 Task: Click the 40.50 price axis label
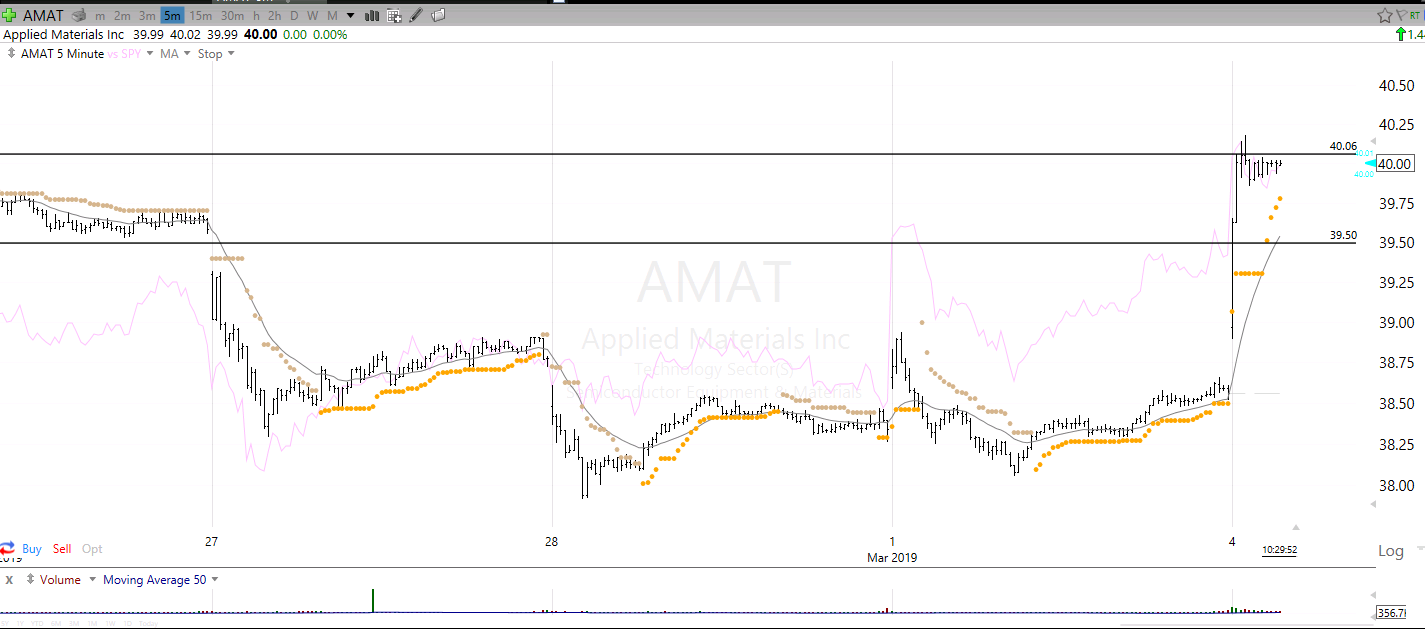click(1396, 87)
